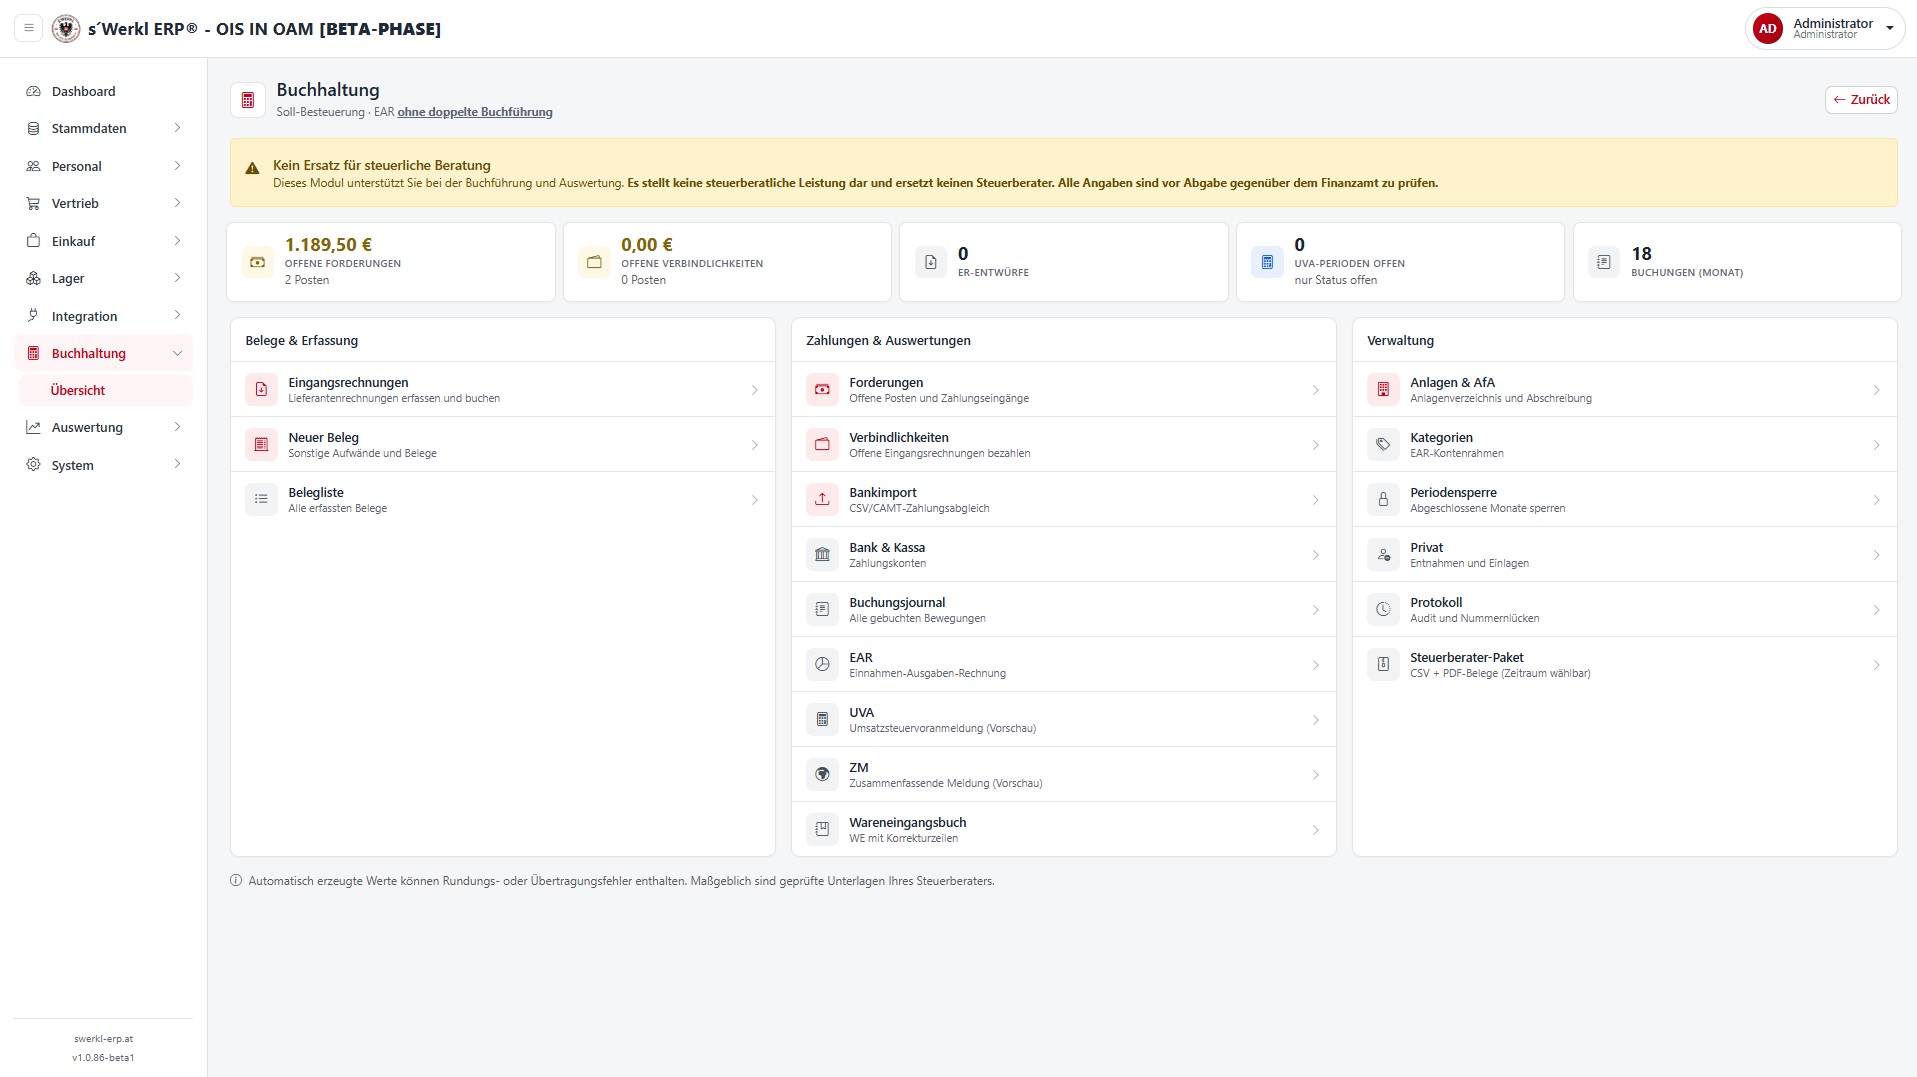Screen dimensions: 1917x1077
Task: Open the Auswertung sidebar menu
Action: point(103,428)
